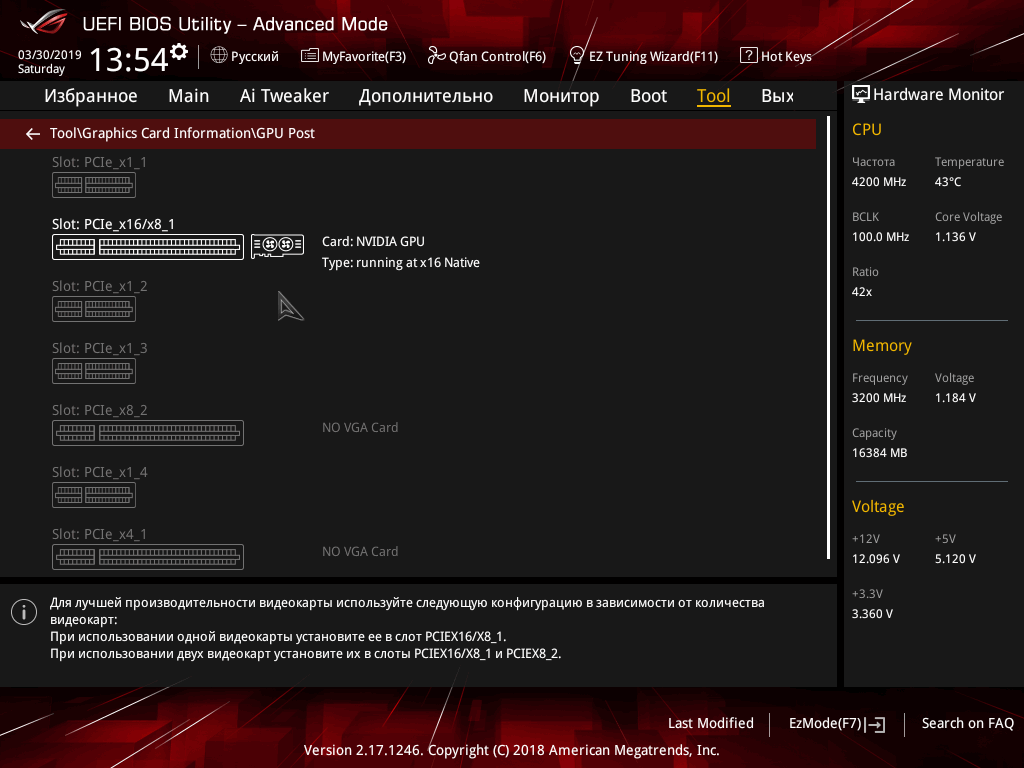1024x768 pixels.
Task: Click CPU temperature value 43°C
Action: pos(948,182)
